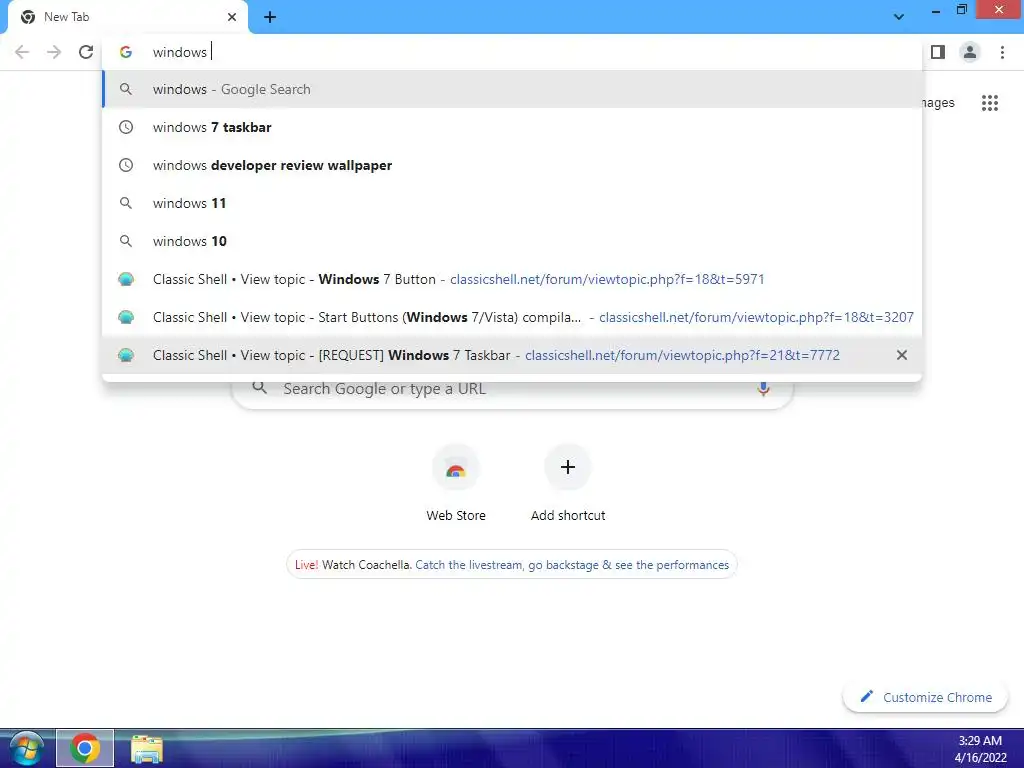
Task: Open Windows Explorer from the taskbar
Action: (147, 749)
